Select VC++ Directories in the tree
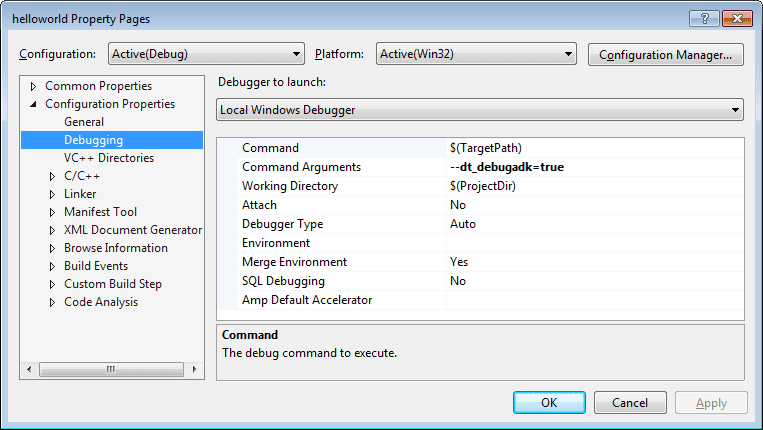This screenshot has height=430, width=763. click(x=109, y=158)
